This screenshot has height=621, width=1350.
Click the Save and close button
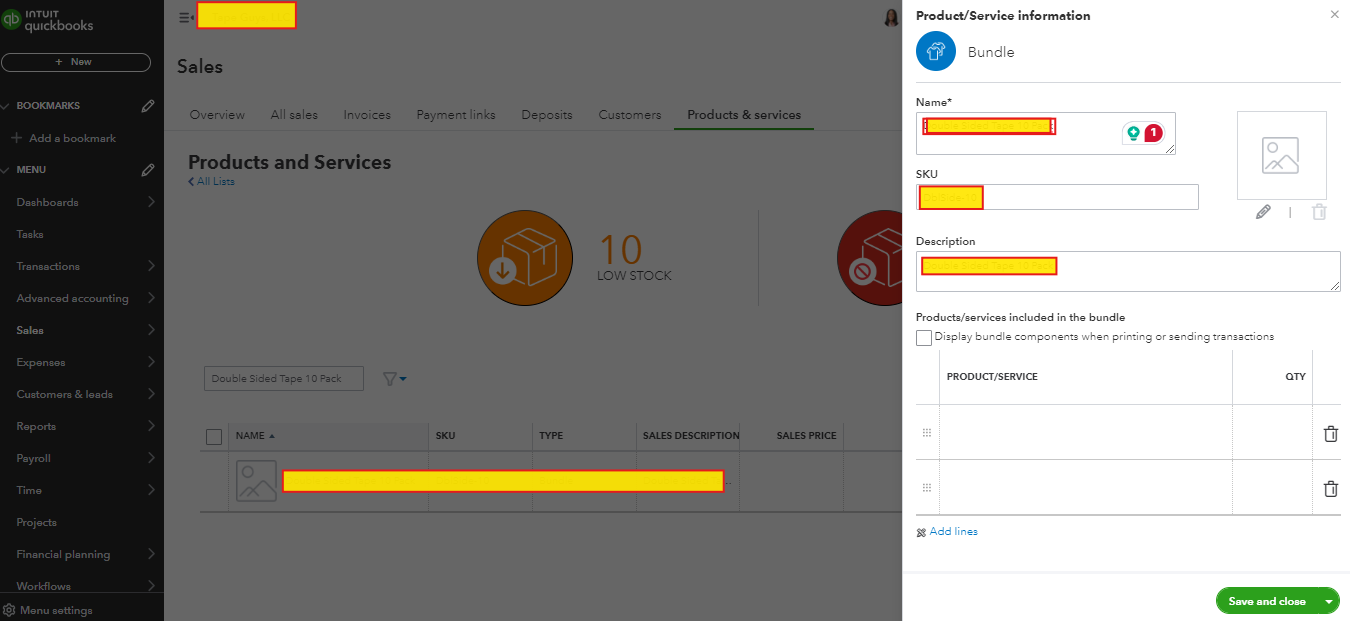coord(1266,601)
